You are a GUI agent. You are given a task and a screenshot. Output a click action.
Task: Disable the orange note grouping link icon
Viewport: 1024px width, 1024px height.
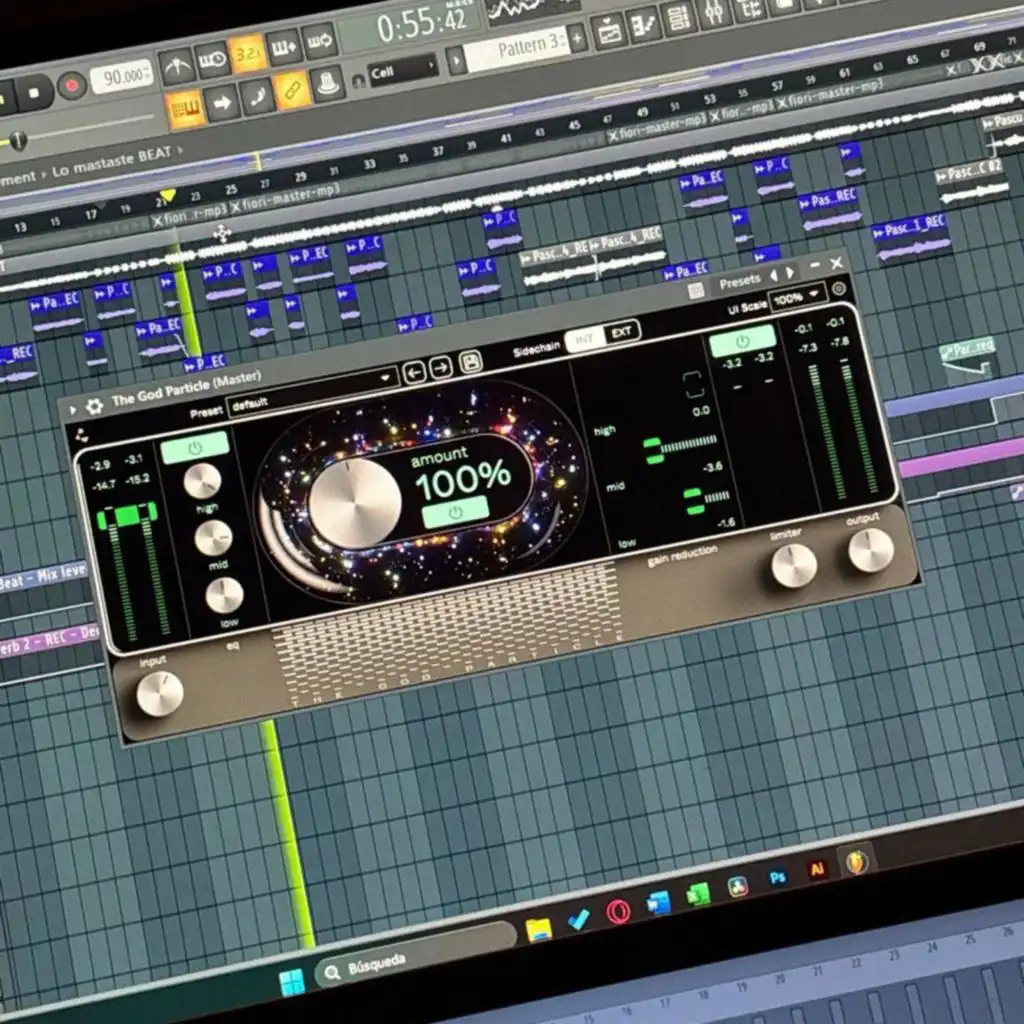(293, 89)
